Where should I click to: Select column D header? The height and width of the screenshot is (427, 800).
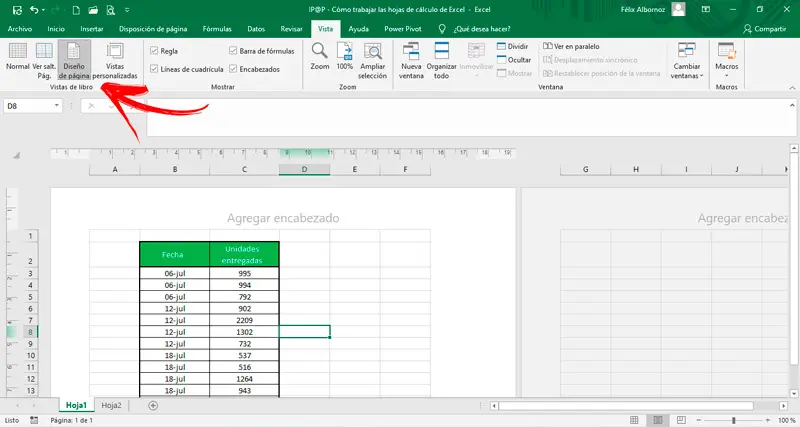[x=304, y=169]
